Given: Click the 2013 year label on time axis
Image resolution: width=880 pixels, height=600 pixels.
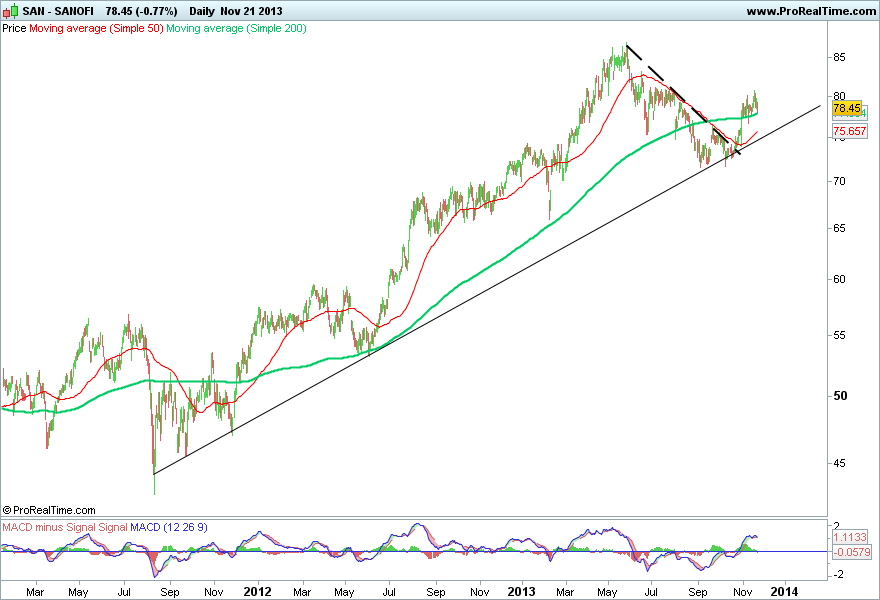Looking at the screenshot, I should click(521, 592).
